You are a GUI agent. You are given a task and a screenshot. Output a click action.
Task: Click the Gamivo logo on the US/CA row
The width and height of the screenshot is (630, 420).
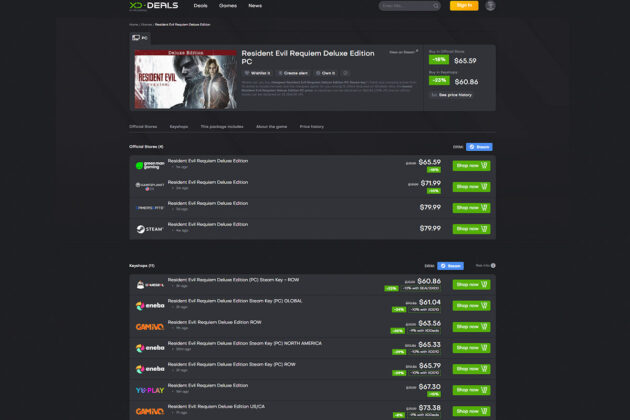[x=150, y=411]
